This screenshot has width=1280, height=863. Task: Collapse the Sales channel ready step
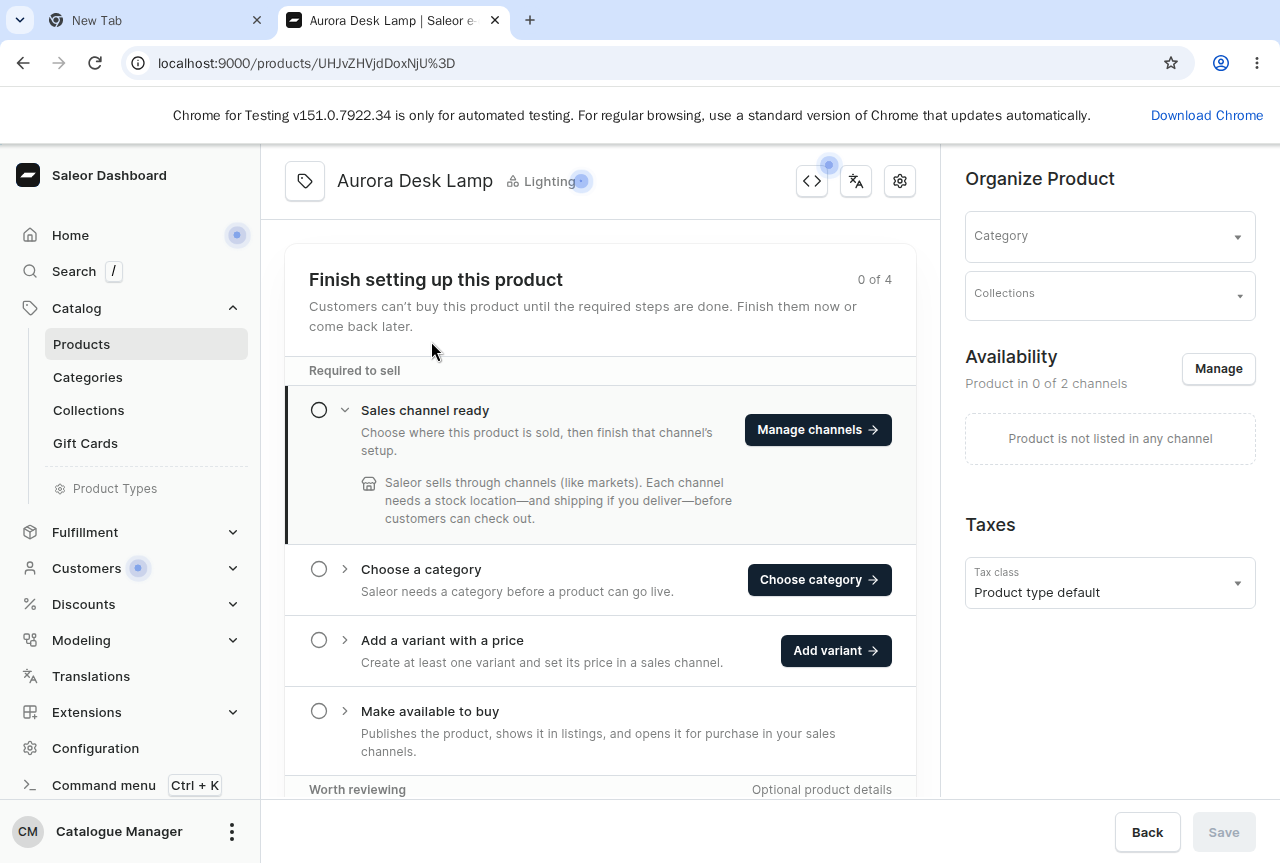pos(345,410)
